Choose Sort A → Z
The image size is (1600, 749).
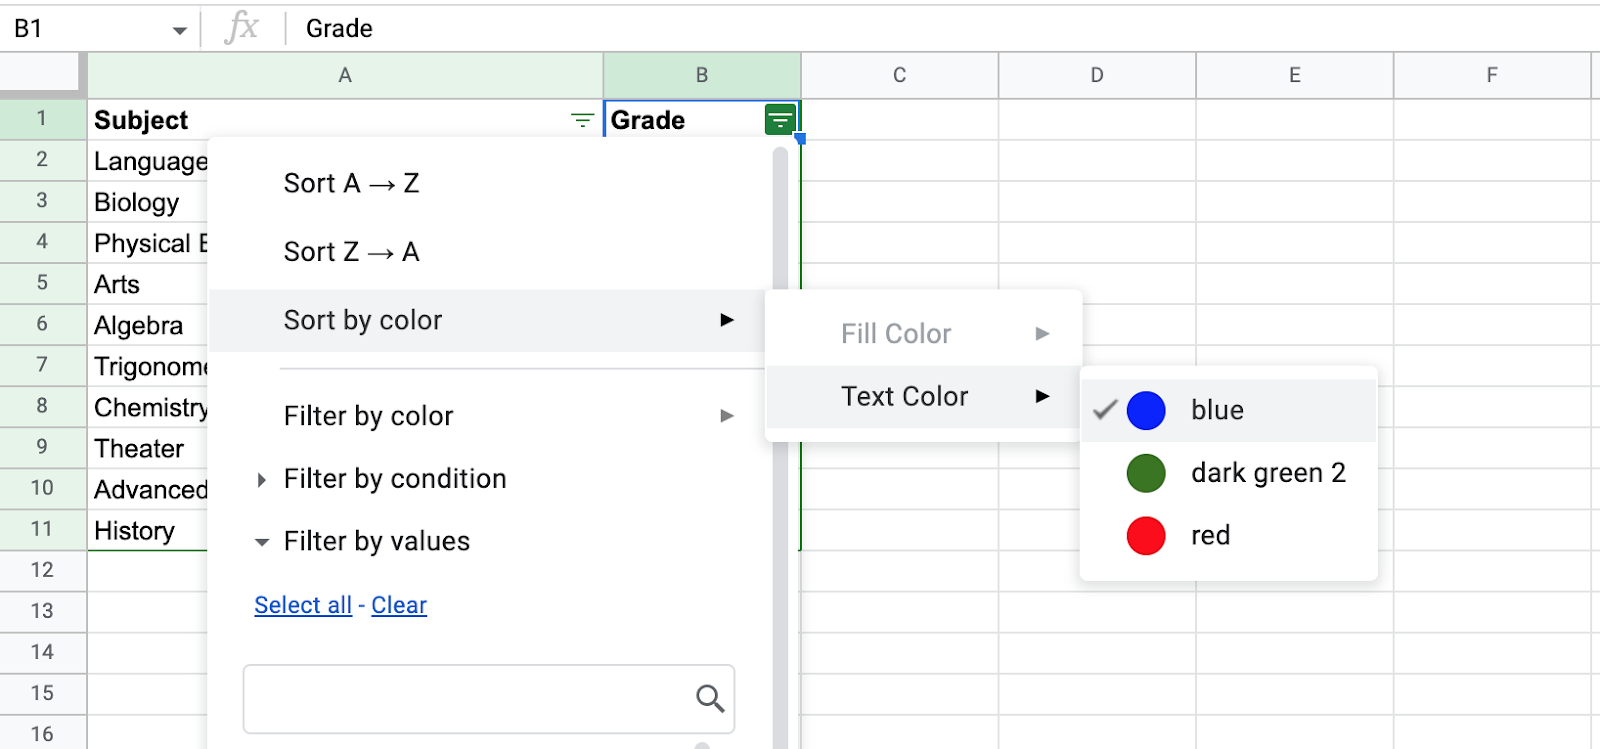352,184
